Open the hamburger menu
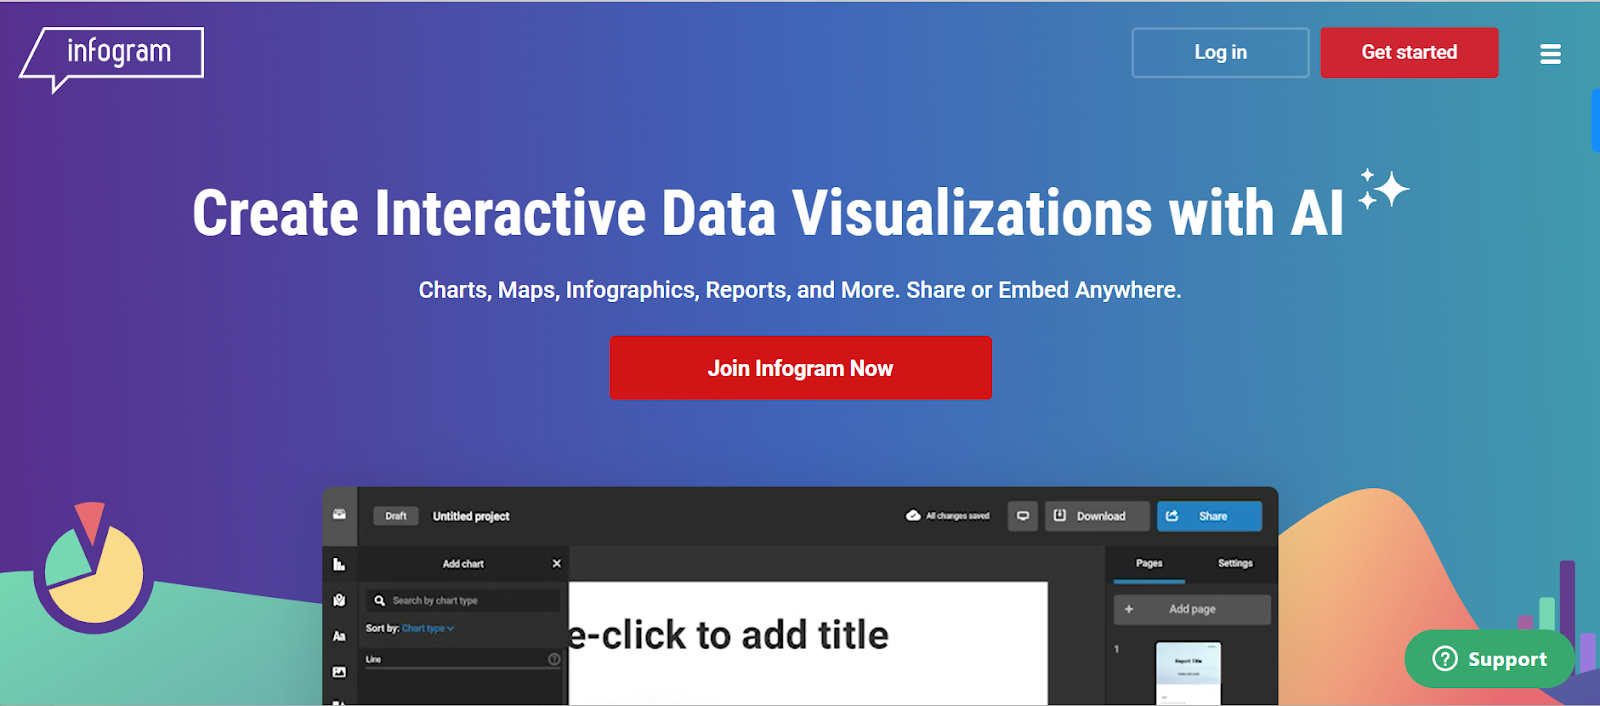The image size is (1600, 706). click(x=1550, y=54)
